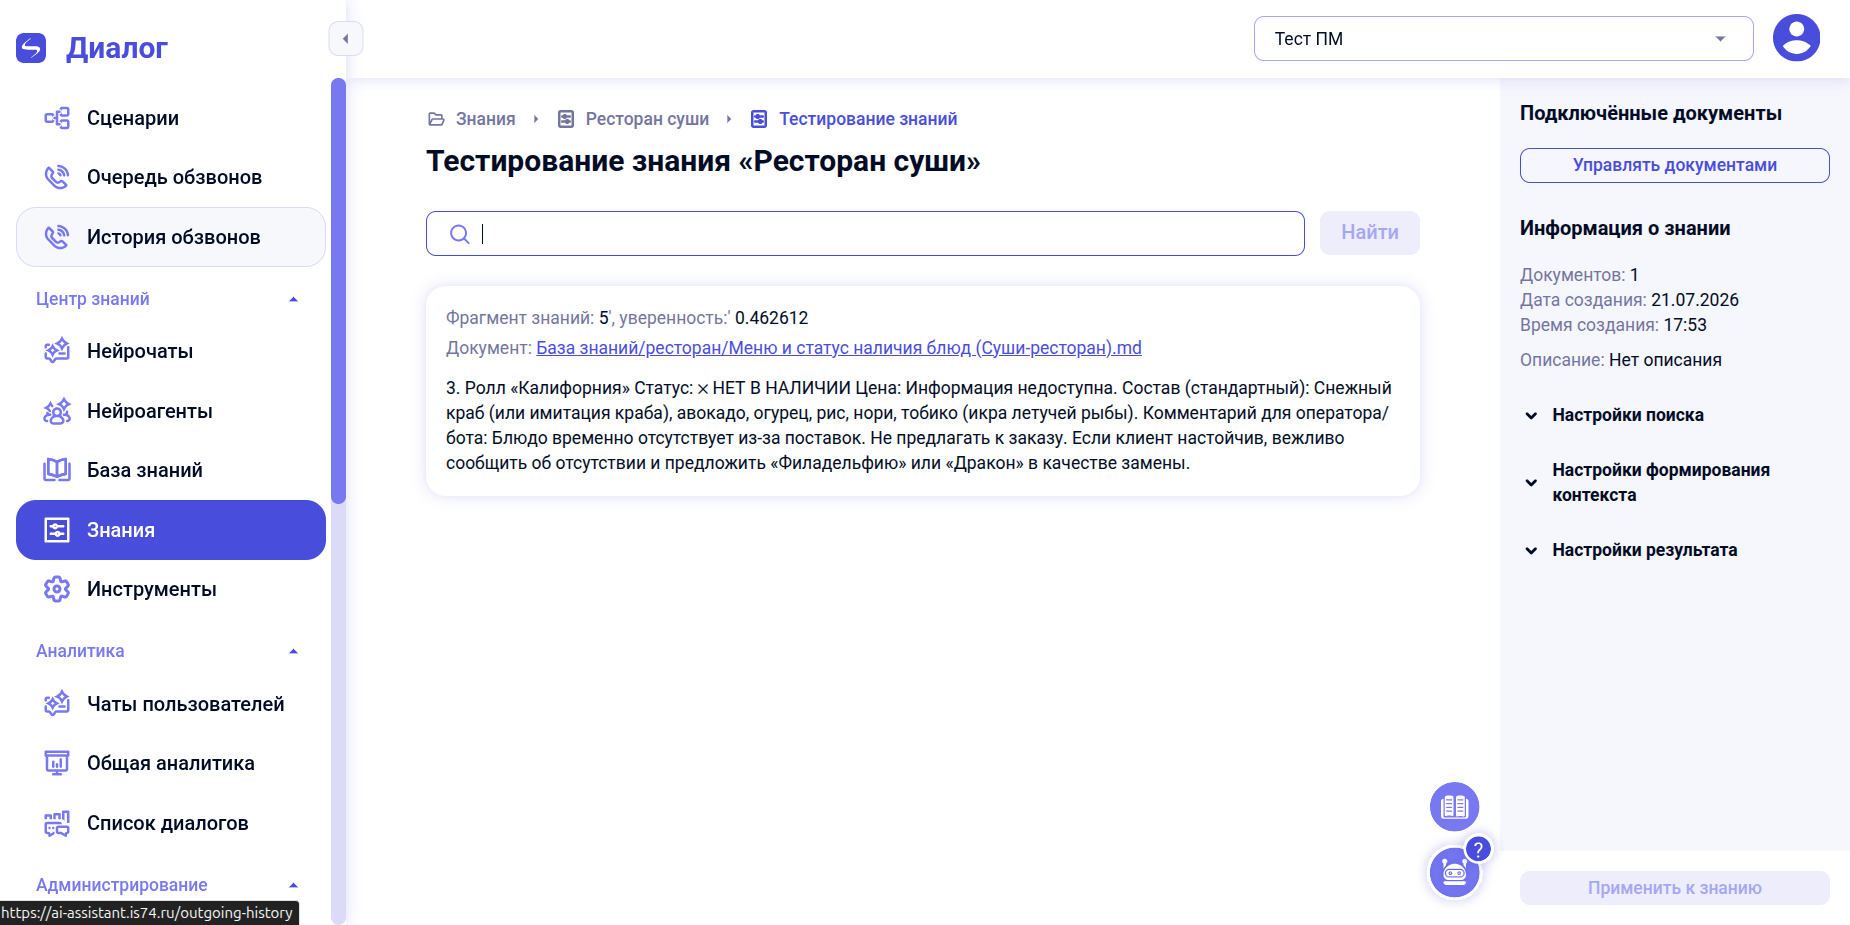Open the floating robot assistant button
The width and height of the screenshot is (1850, 925).
[1454, 872]
